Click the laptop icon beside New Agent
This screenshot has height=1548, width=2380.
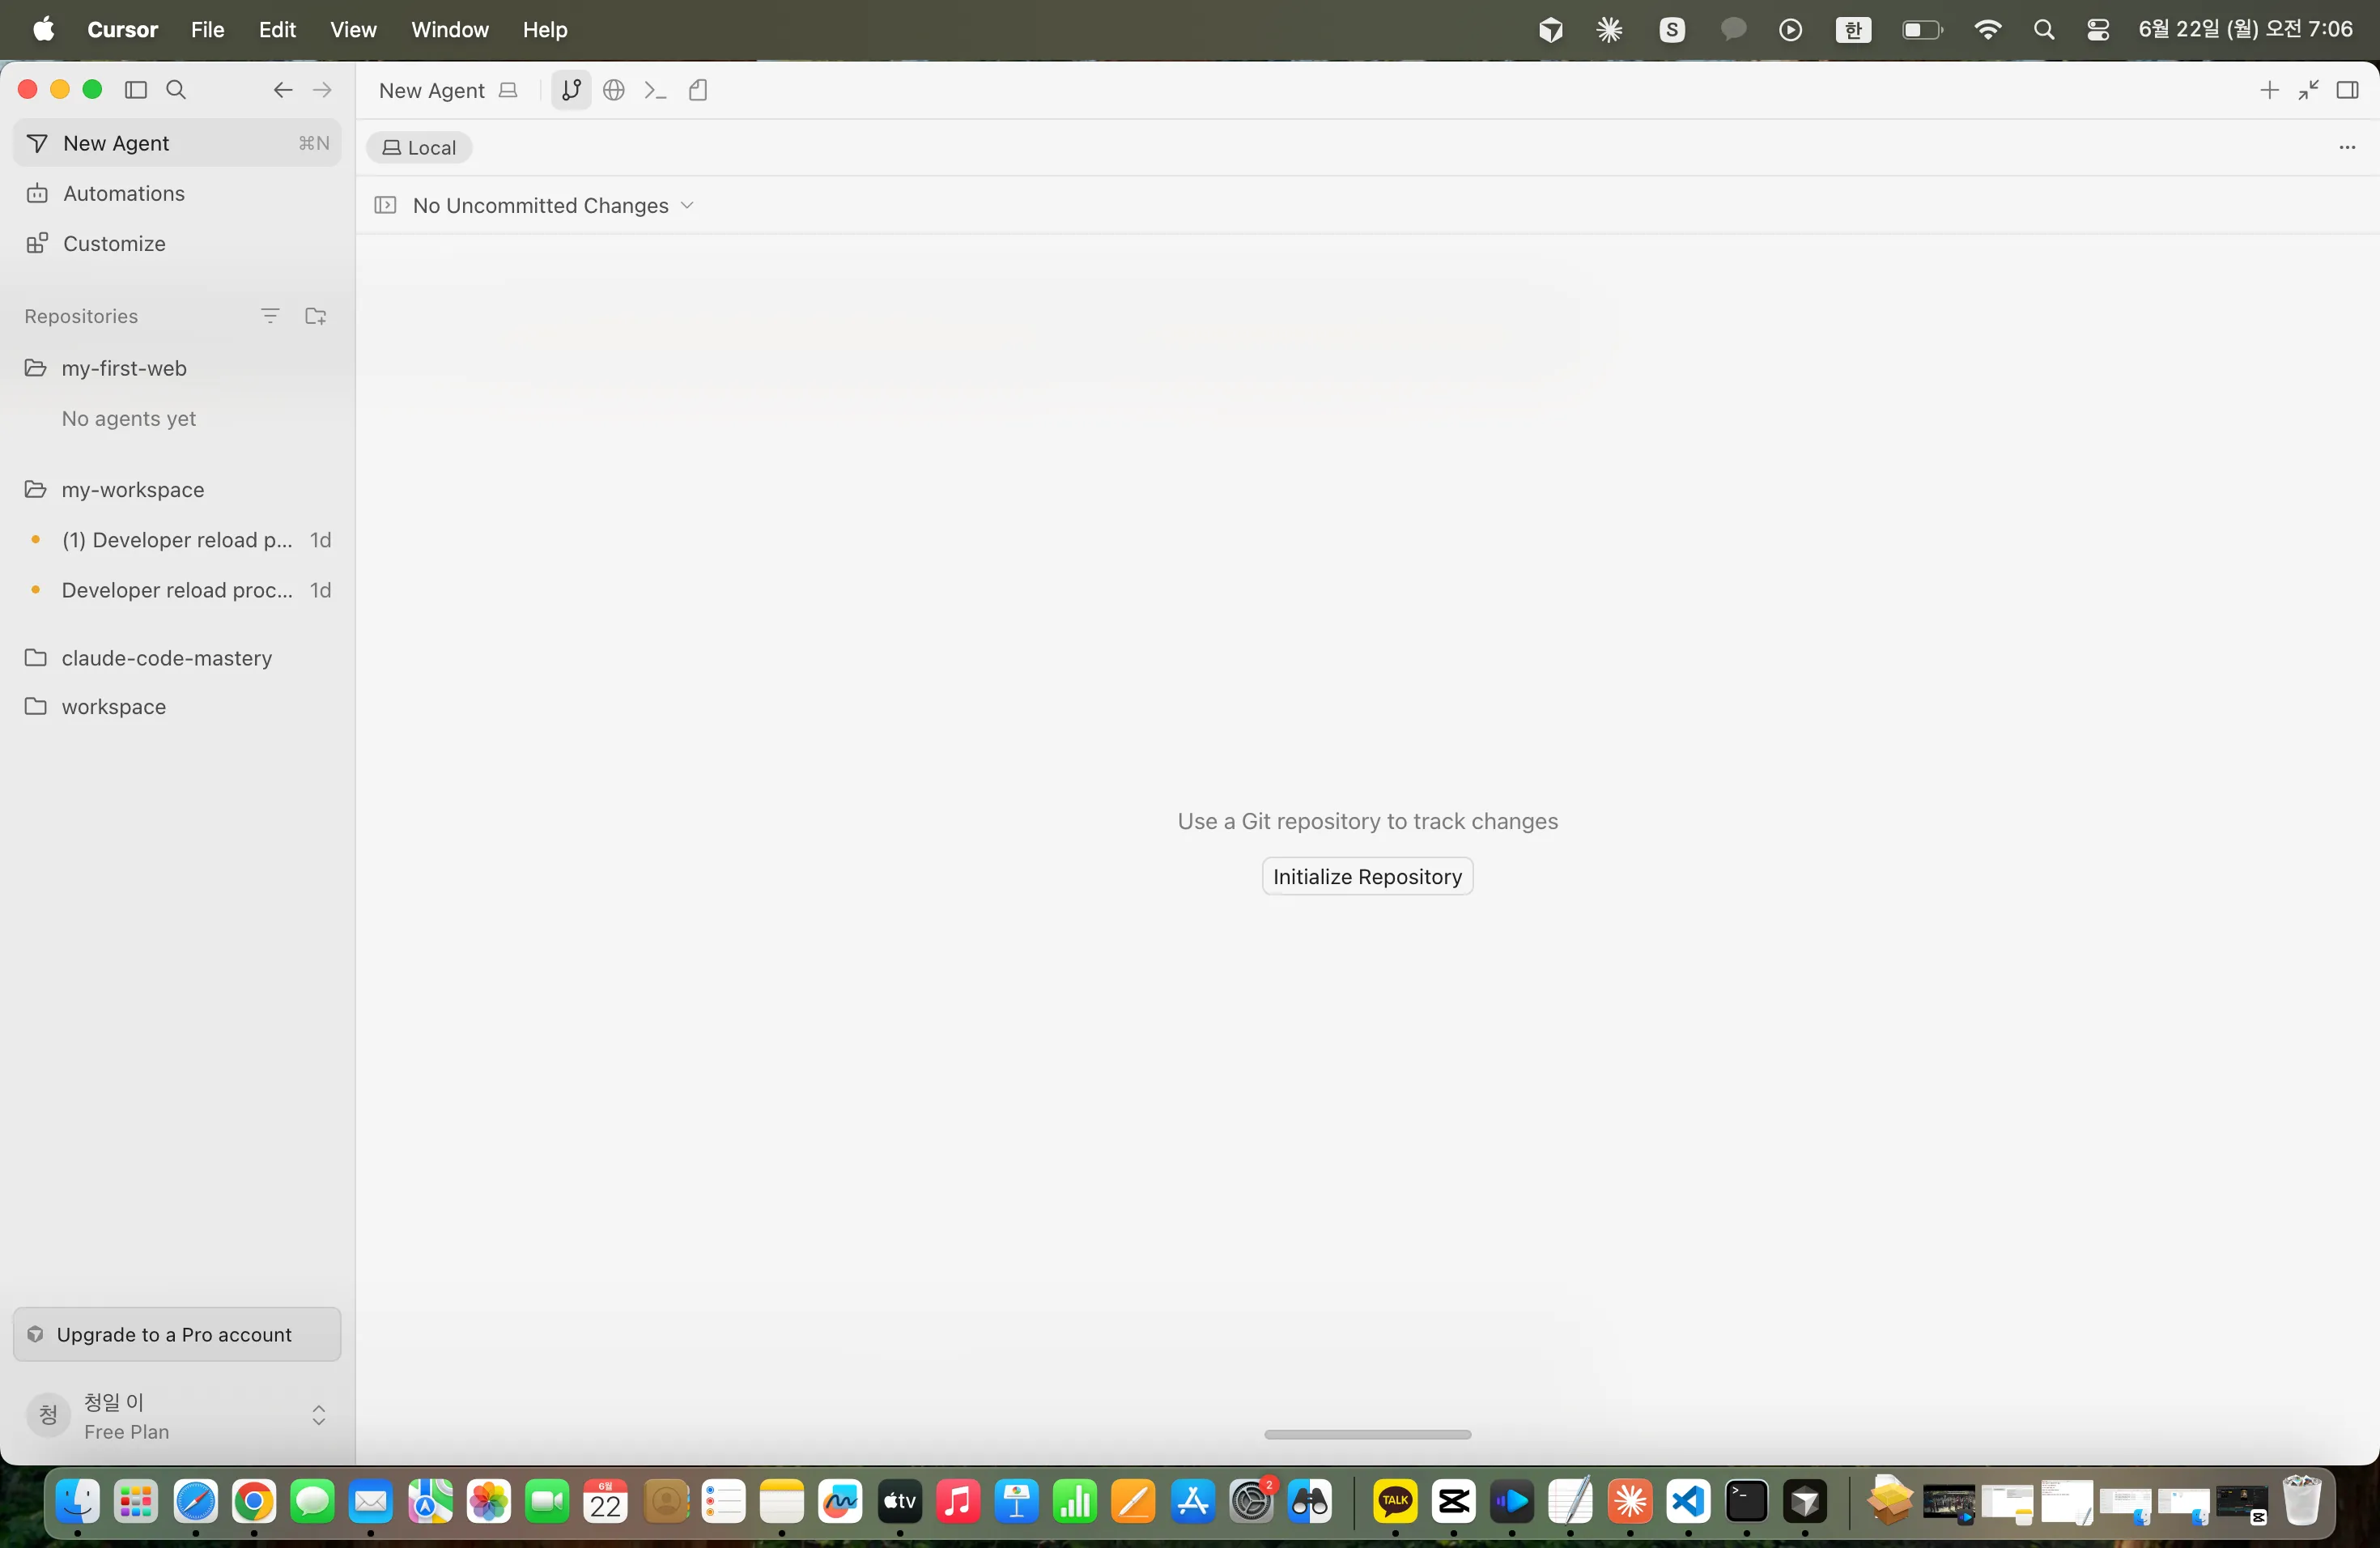pyautogui.click(x=508, y=90)
